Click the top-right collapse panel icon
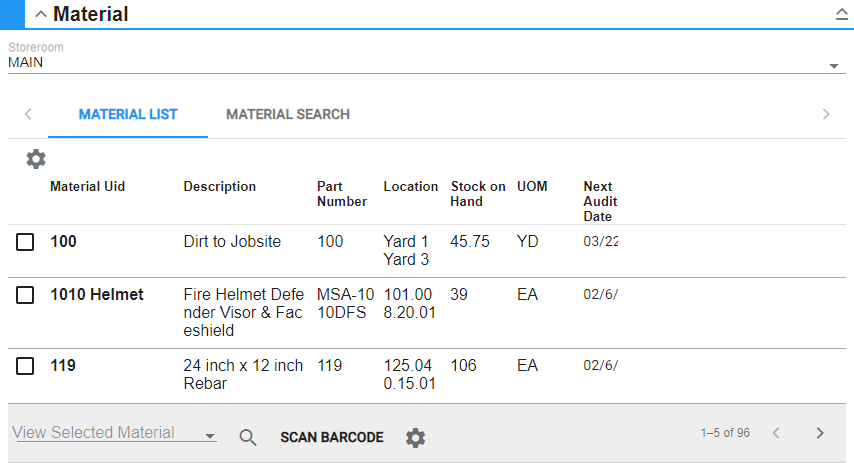The image size is (854, 463). pos(841,14)
